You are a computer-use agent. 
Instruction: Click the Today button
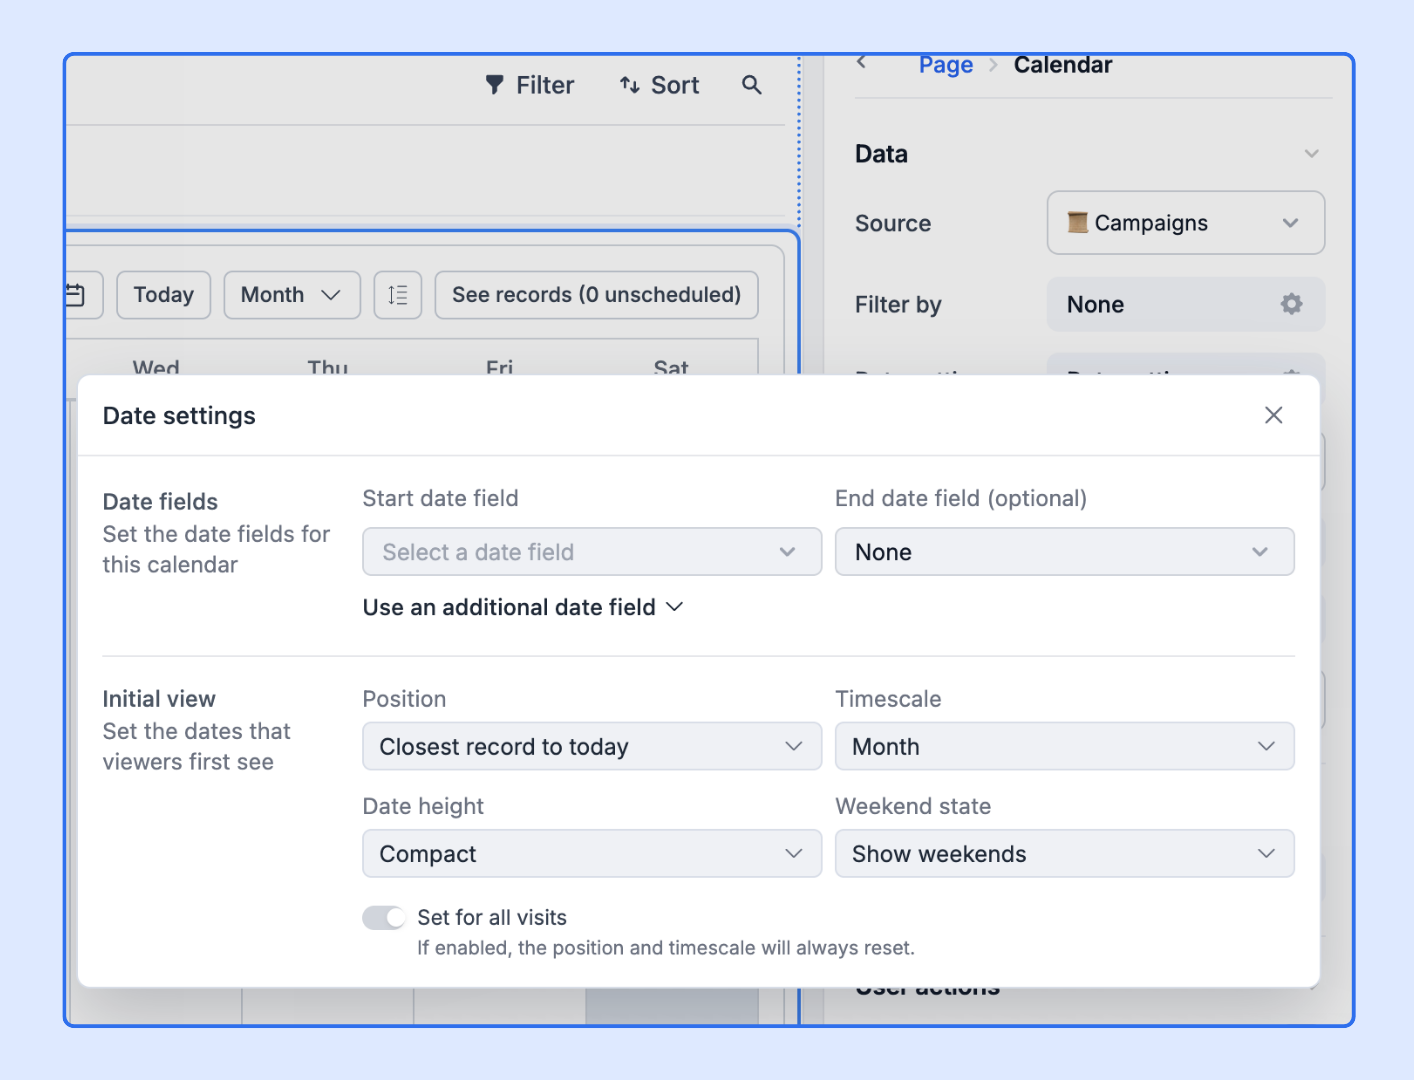point(164,295)
